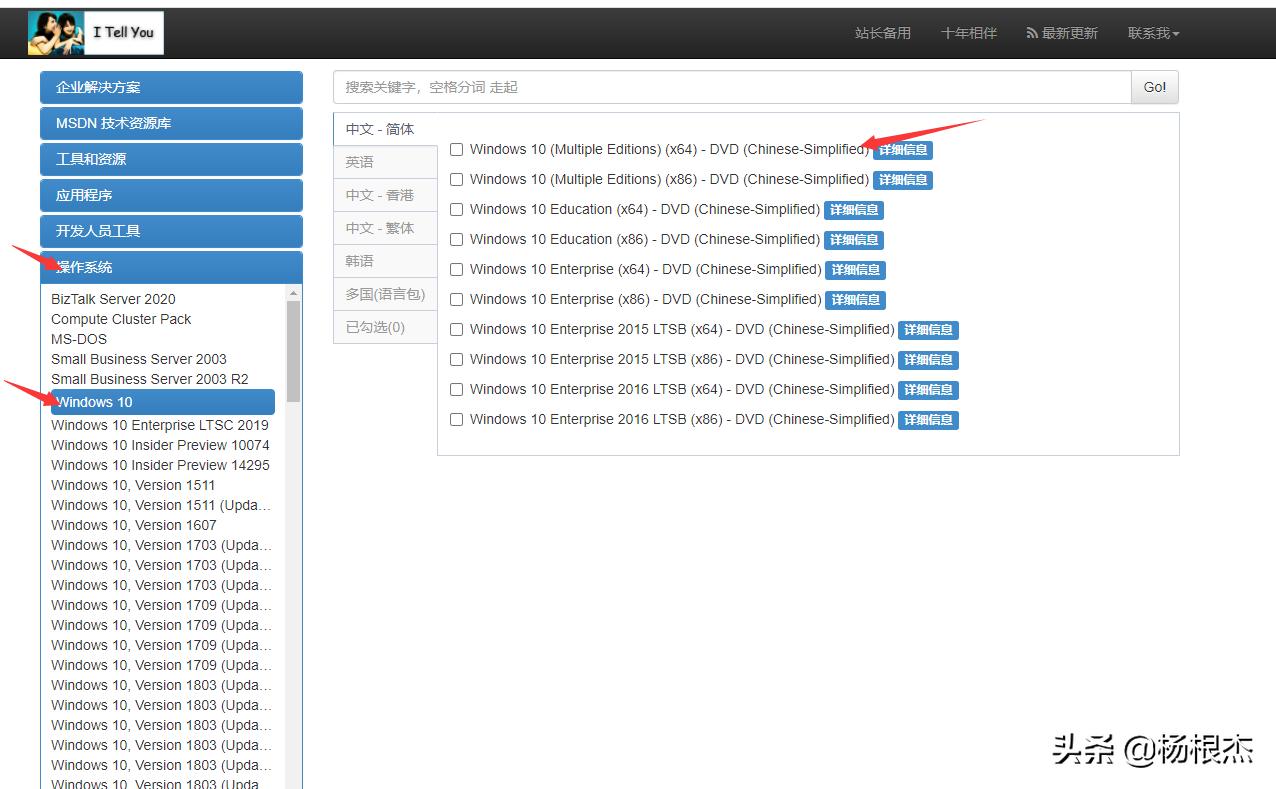Expand the 开发人员工具 category

(170, 231)
